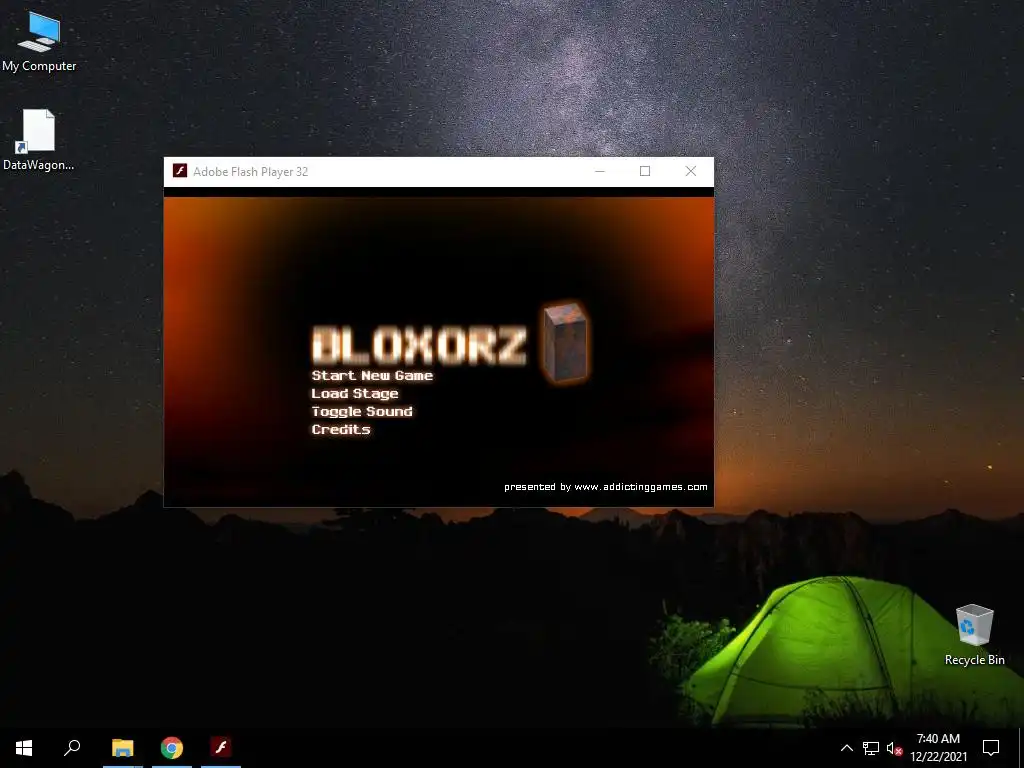Switch to Flash Player in taskbar
Screen dimensions: 1024x768
point(221,748)
